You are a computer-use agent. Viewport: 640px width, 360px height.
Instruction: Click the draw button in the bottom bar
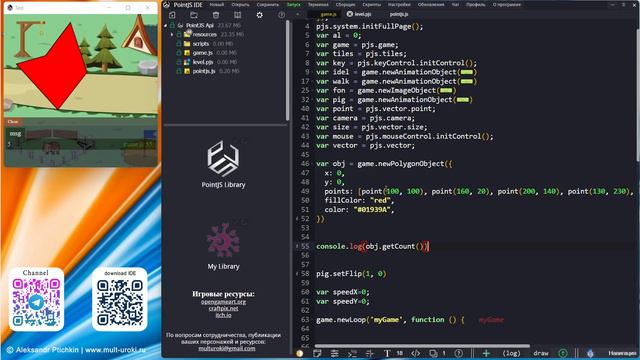pos(541,353)
